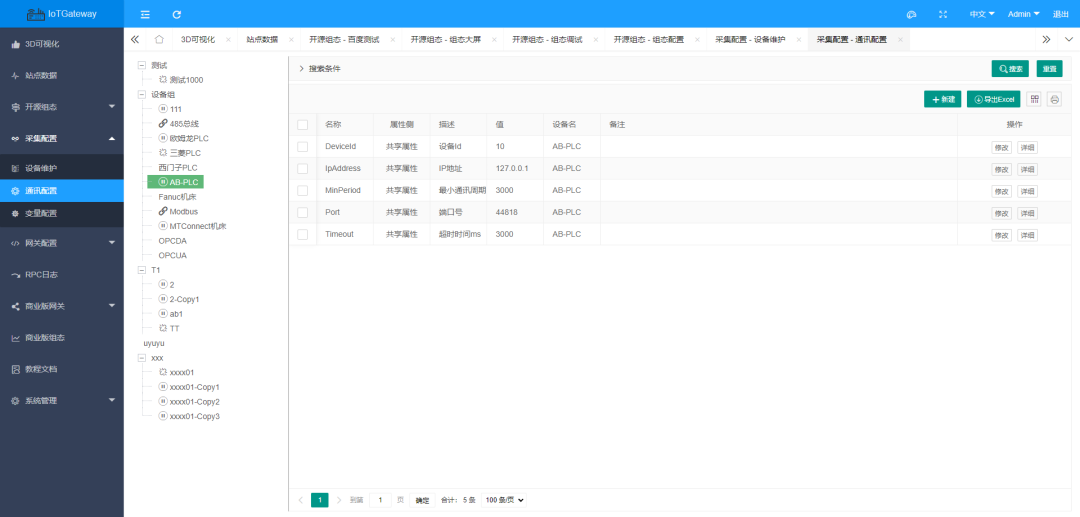Viewport: 1080px width, 517px height.
Task: Collapse the sidebar with the menu icon
Action: click(x=145, y=14)
